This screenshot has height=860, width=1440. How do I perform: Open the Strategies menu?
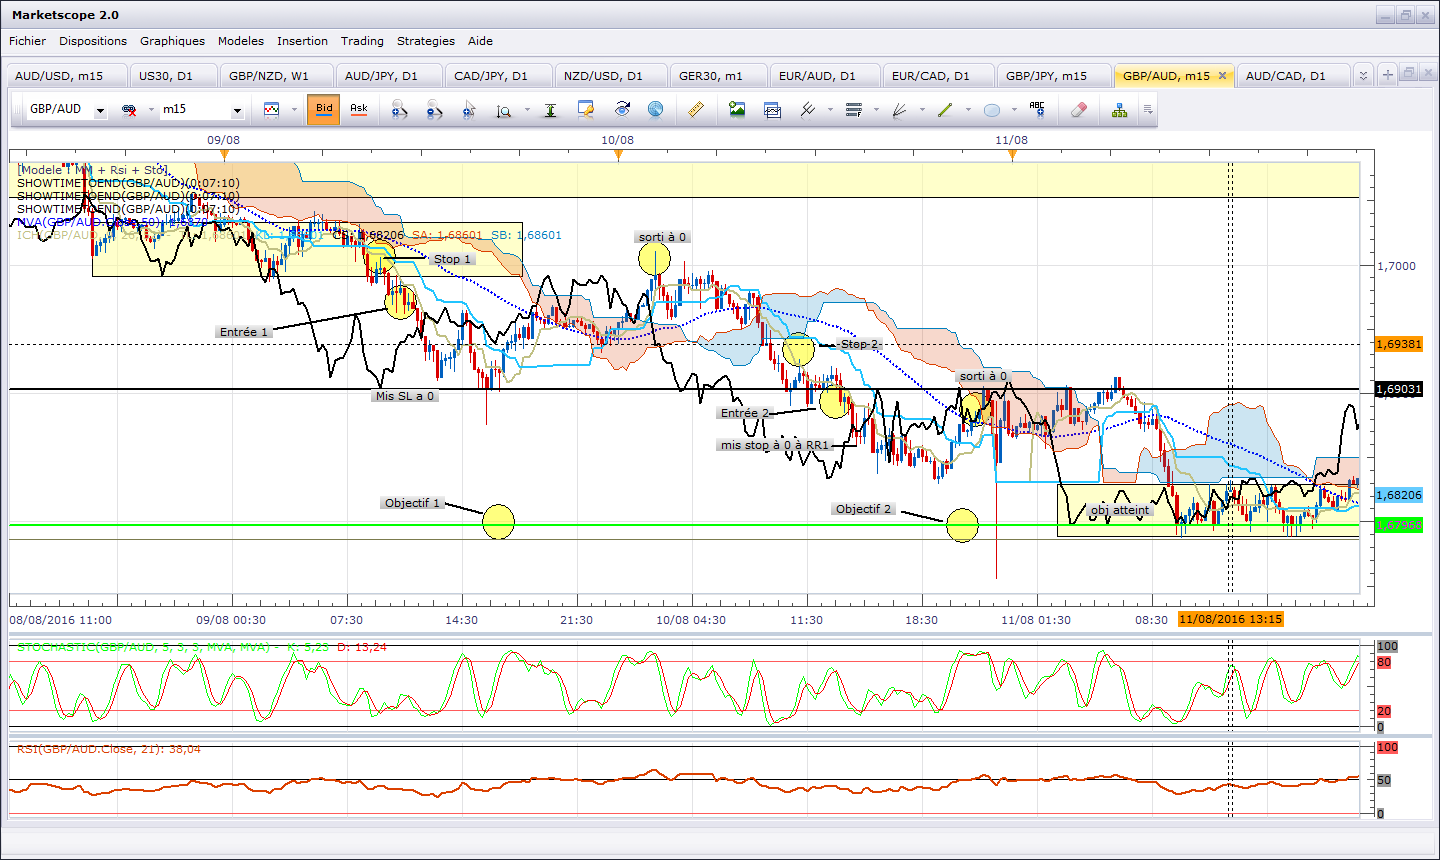tap(426, 41)
